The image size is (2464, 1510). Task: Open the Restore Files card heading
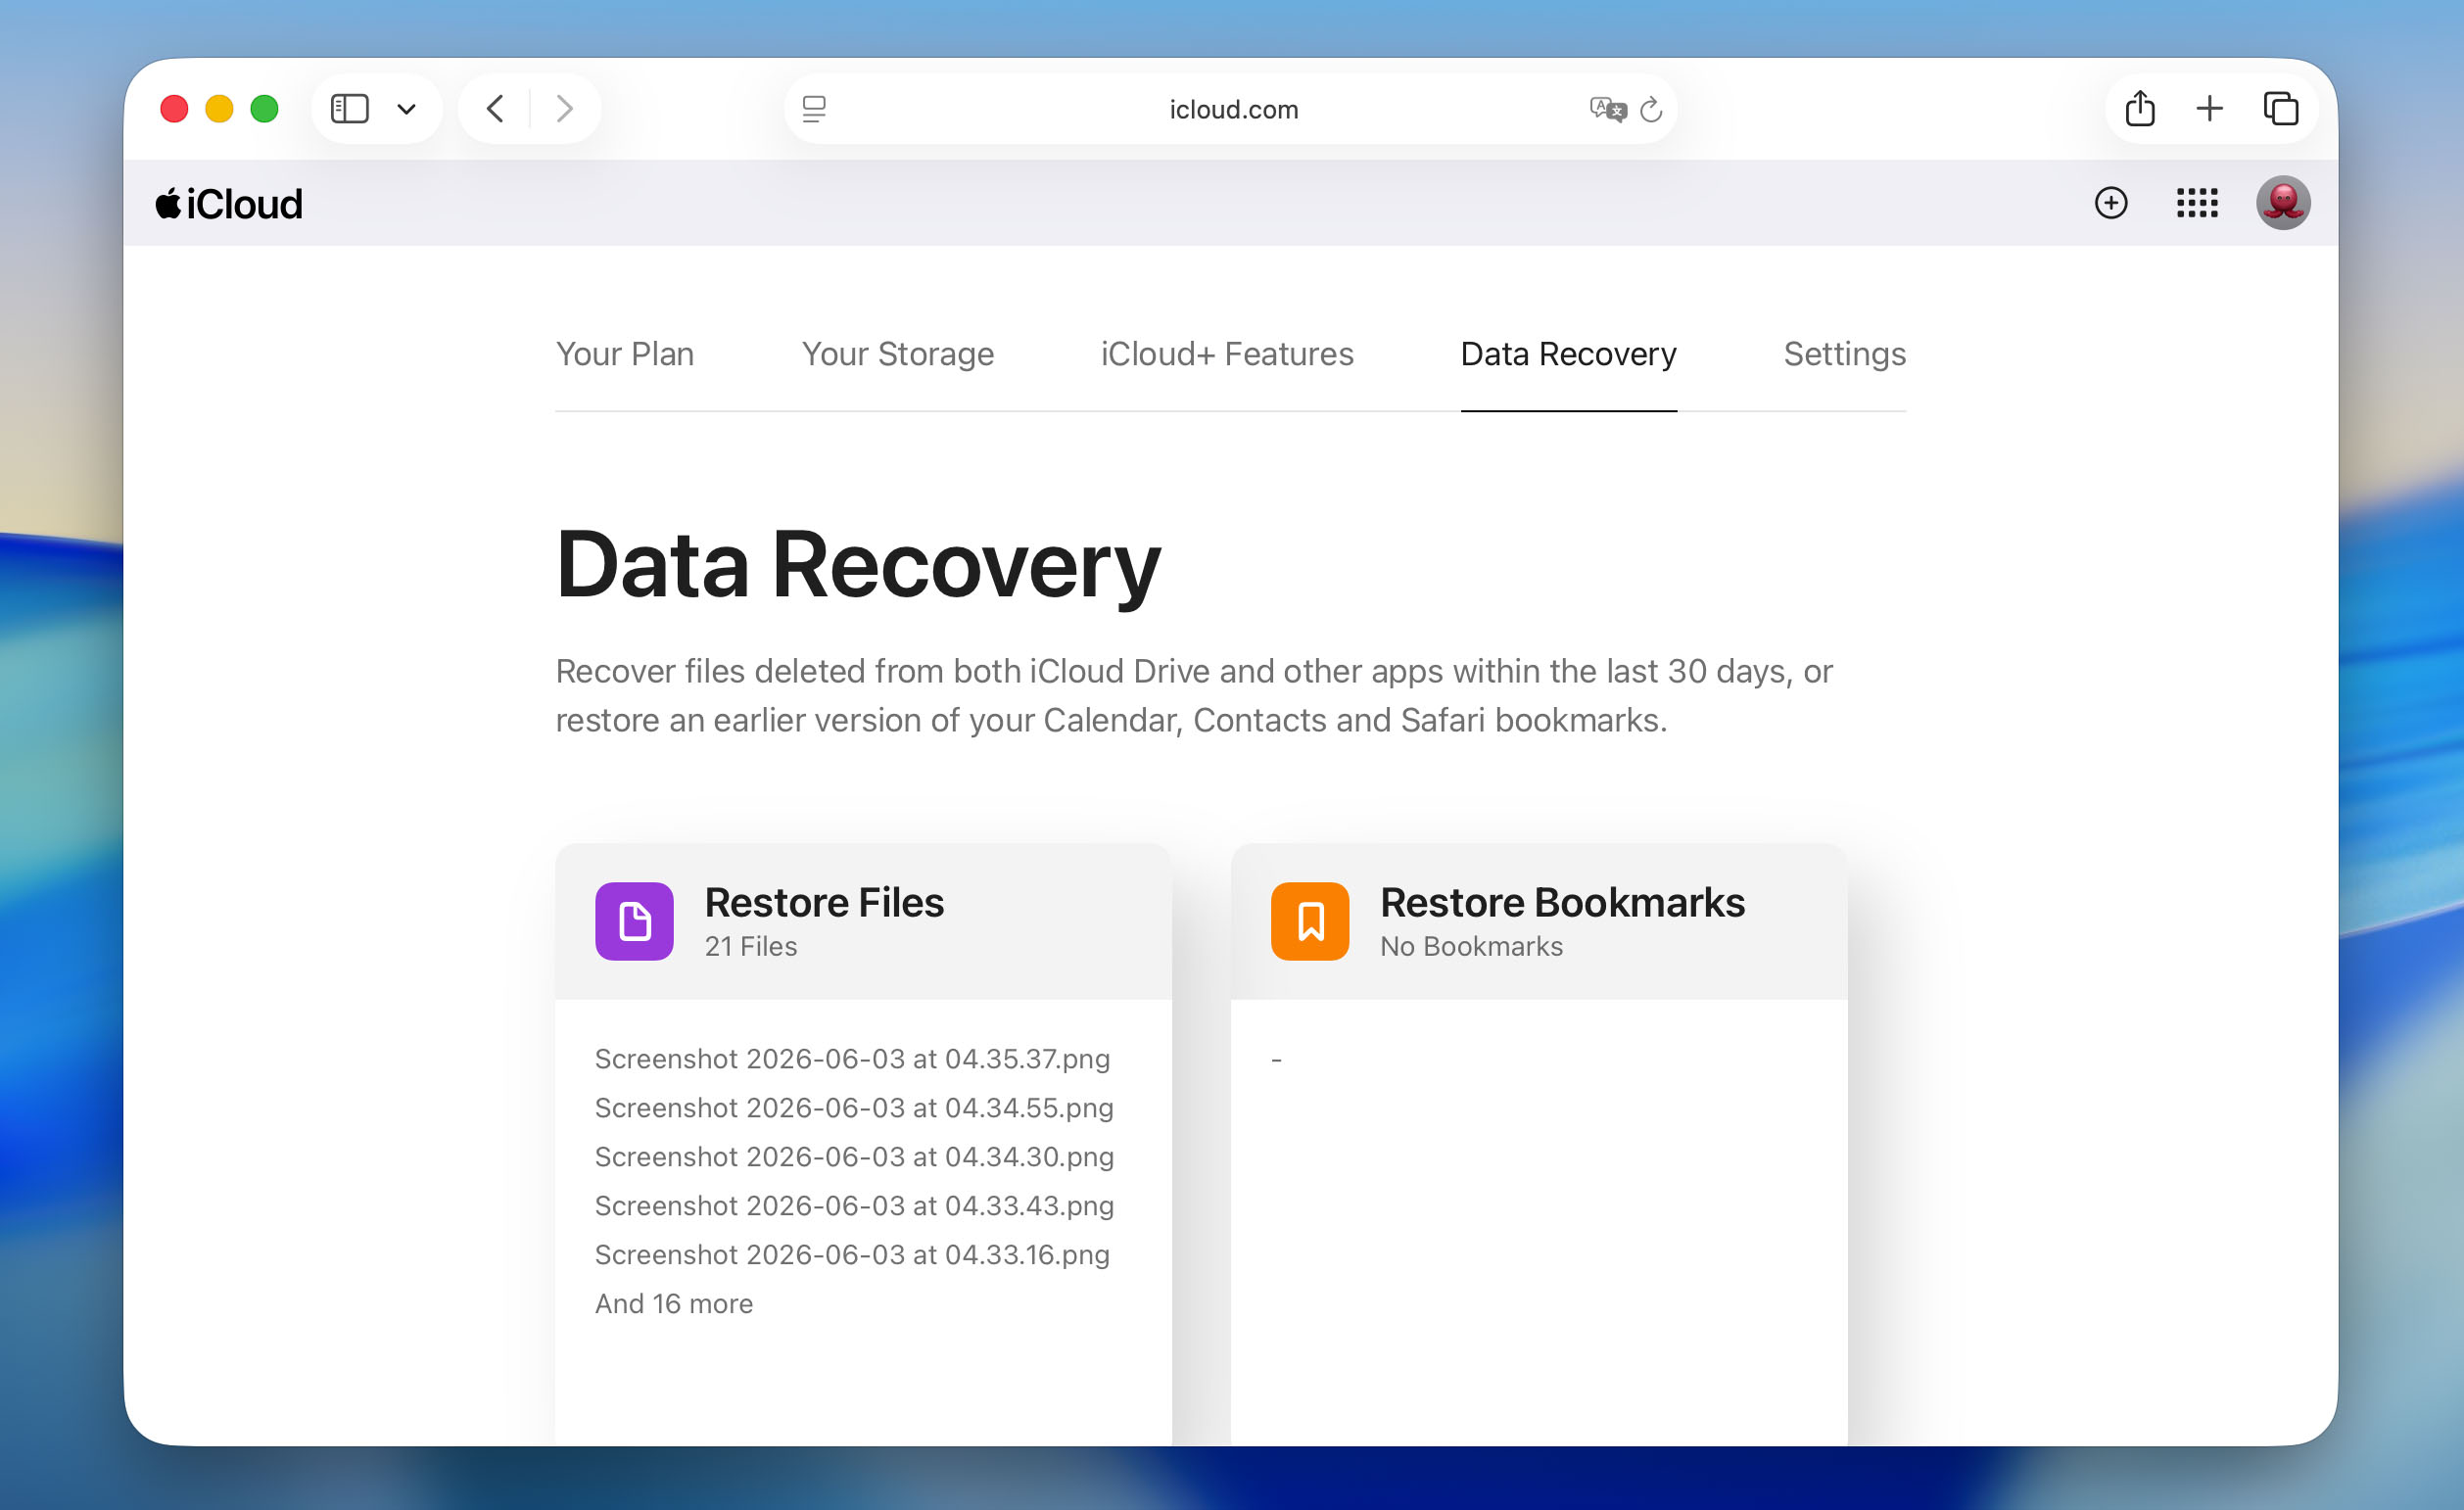click(x=824, y=902)
